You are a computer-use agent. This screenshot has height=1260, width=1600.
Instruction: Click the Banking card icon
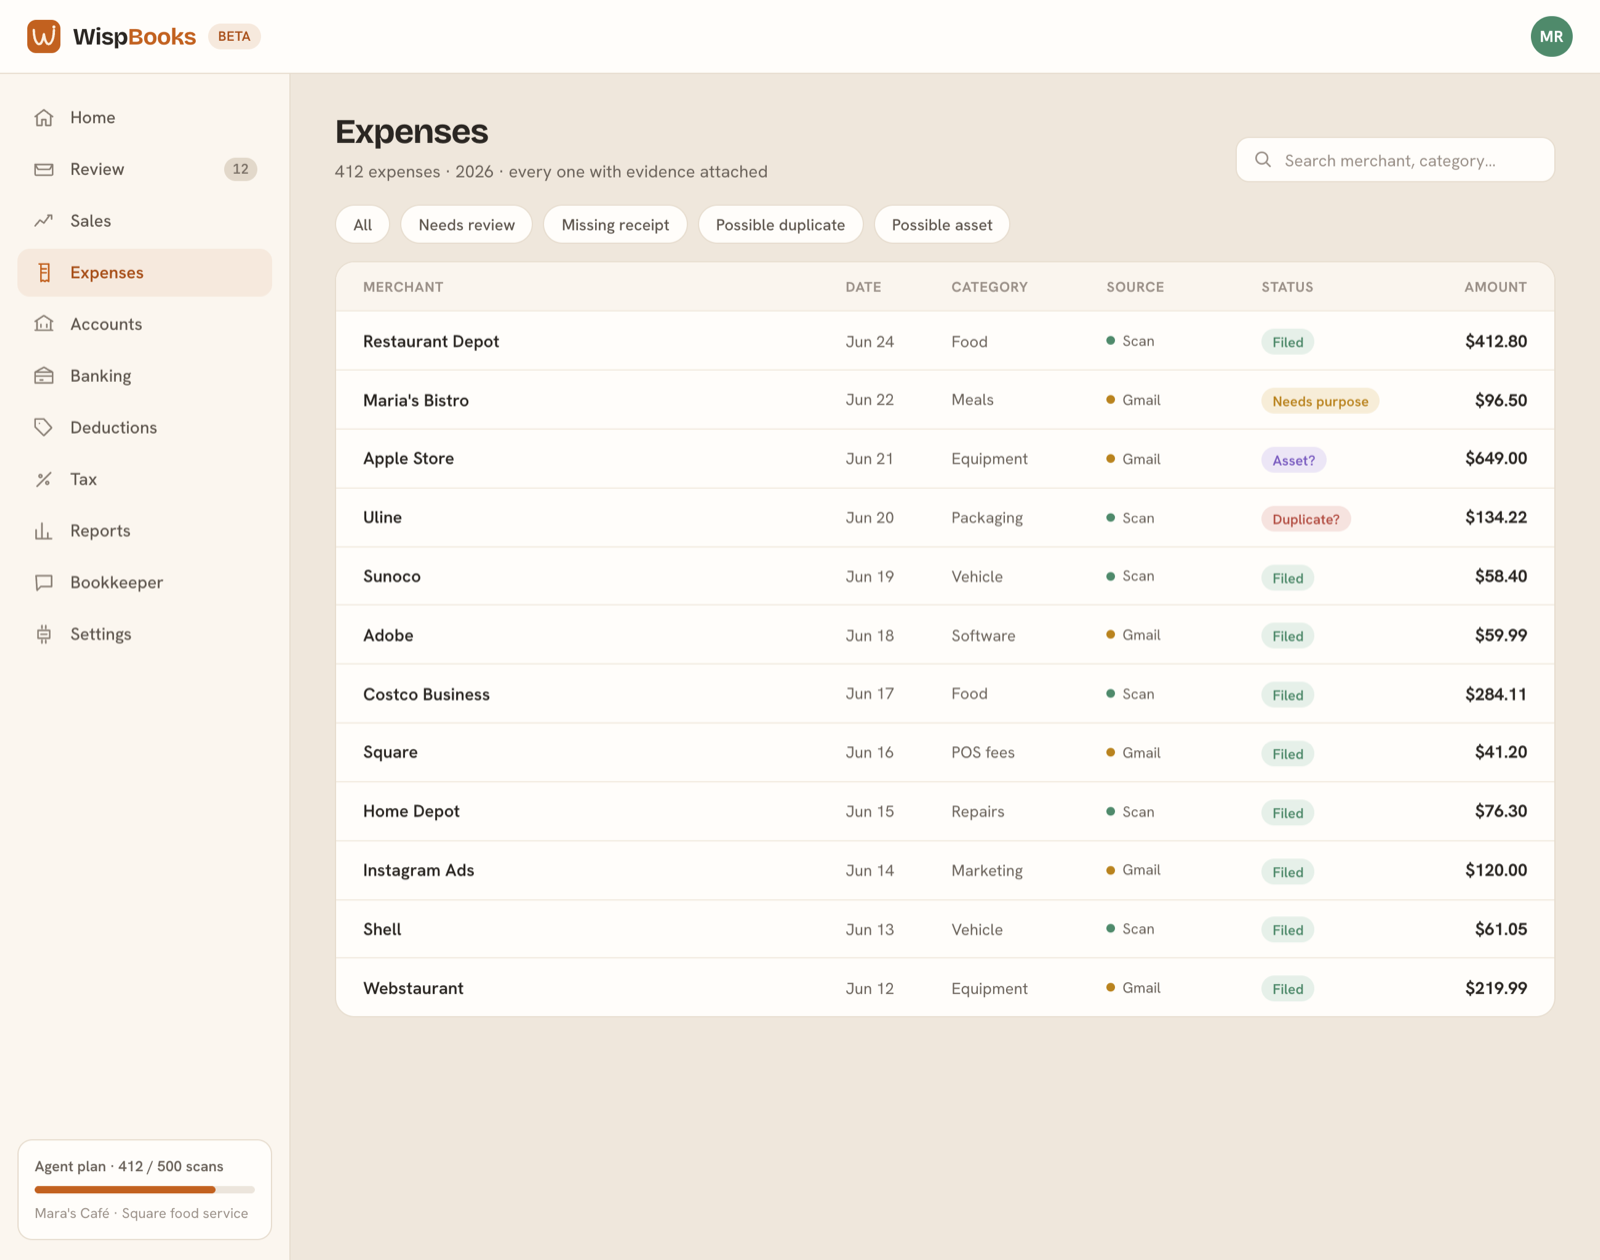[x=44, y=376]
